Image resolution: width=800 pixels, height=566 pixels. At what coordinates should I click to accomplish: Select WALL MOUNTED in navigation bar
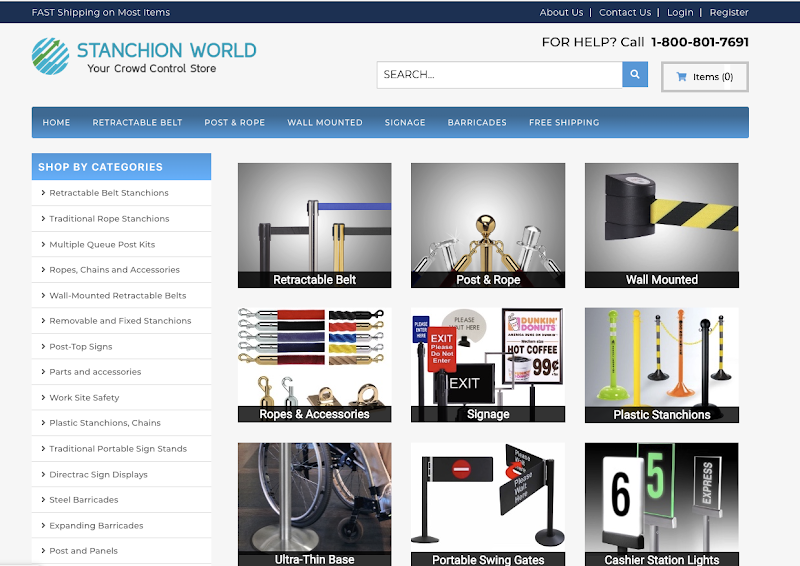click(x=324, y=122)
